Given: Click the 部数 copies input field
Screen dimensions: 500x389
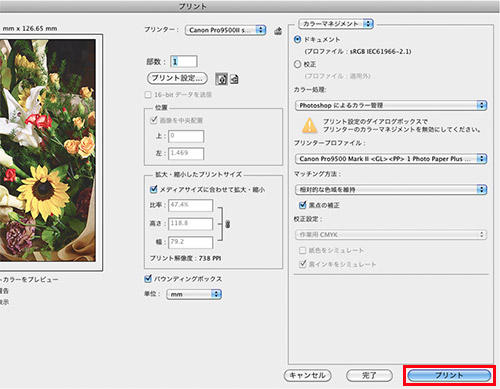Looking at the screenshot, I should (184, 62).
